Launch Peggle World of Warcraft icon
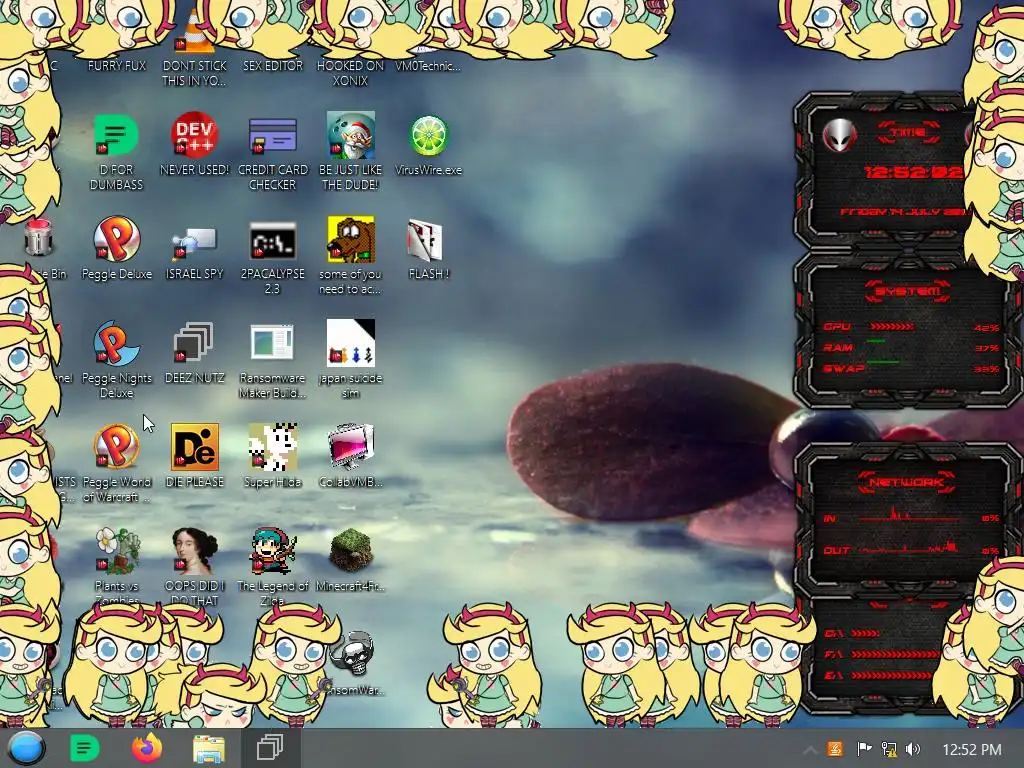Screen dimensions: 1024x768 pos(116,447)
